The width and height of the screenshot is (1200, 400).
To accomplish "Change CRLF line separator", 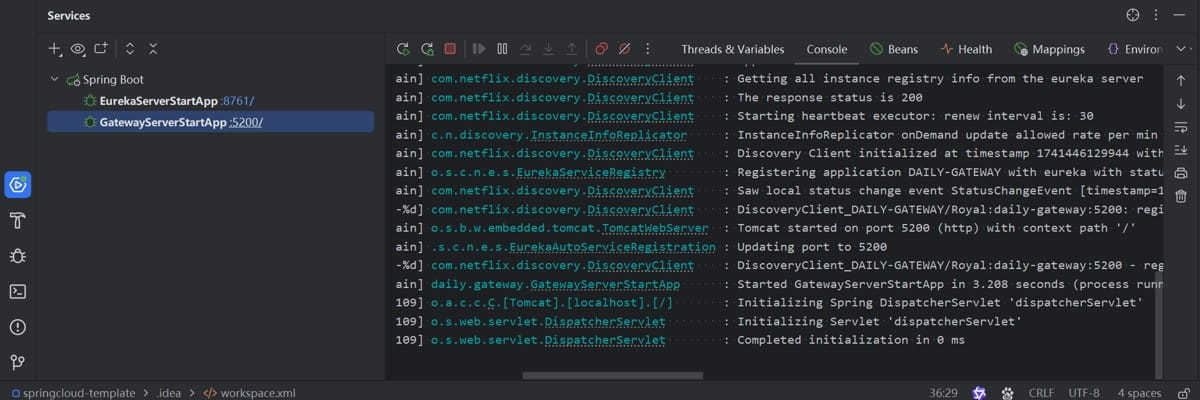I will click(x=1041, y=393).
